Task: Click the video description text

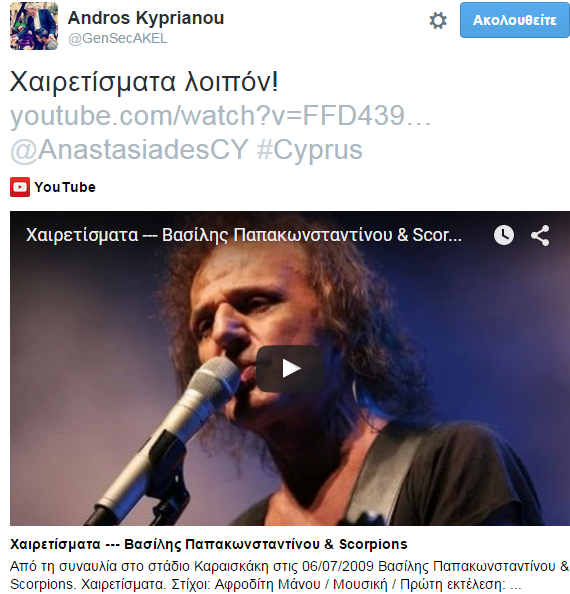Action: tap(290, 575)
